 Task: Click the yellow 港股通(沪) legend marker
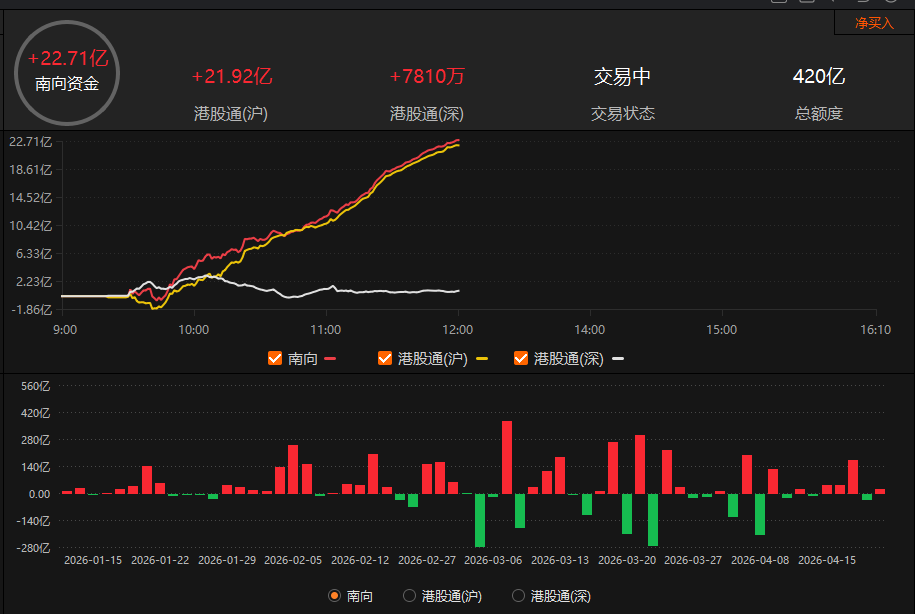coord(482,358)
